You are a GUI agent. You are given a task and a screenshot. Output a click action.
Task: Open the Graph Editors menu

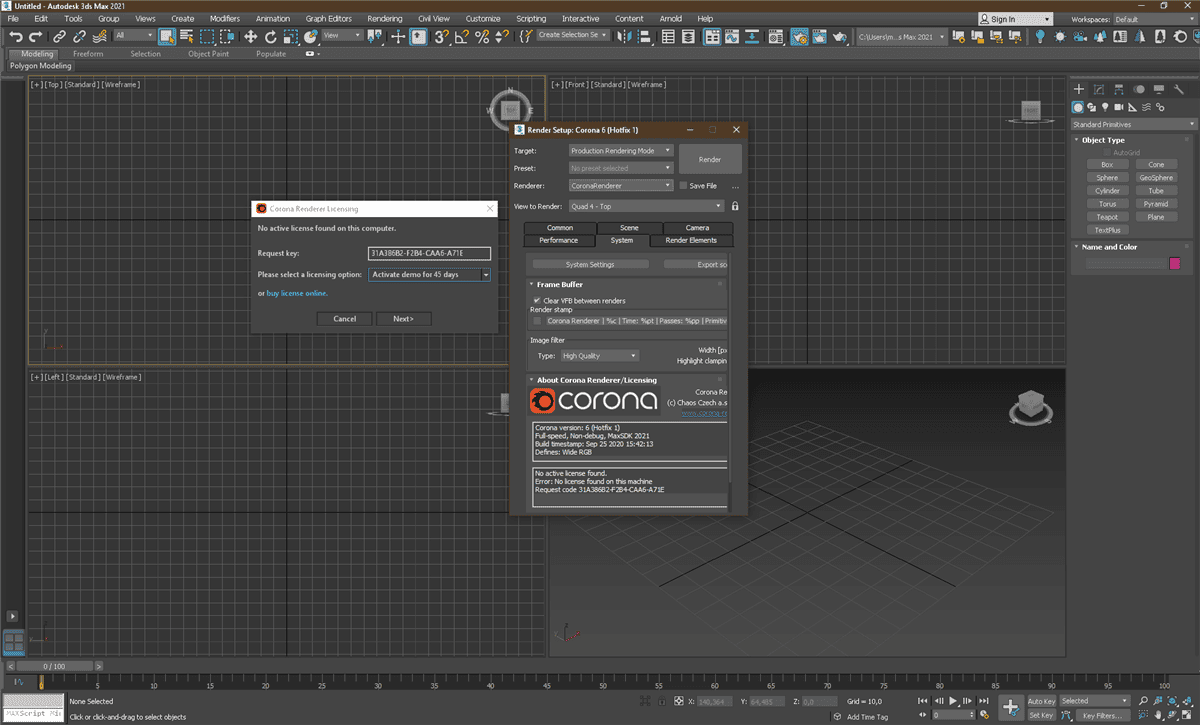pyautogui.click(x=328, y=19)
